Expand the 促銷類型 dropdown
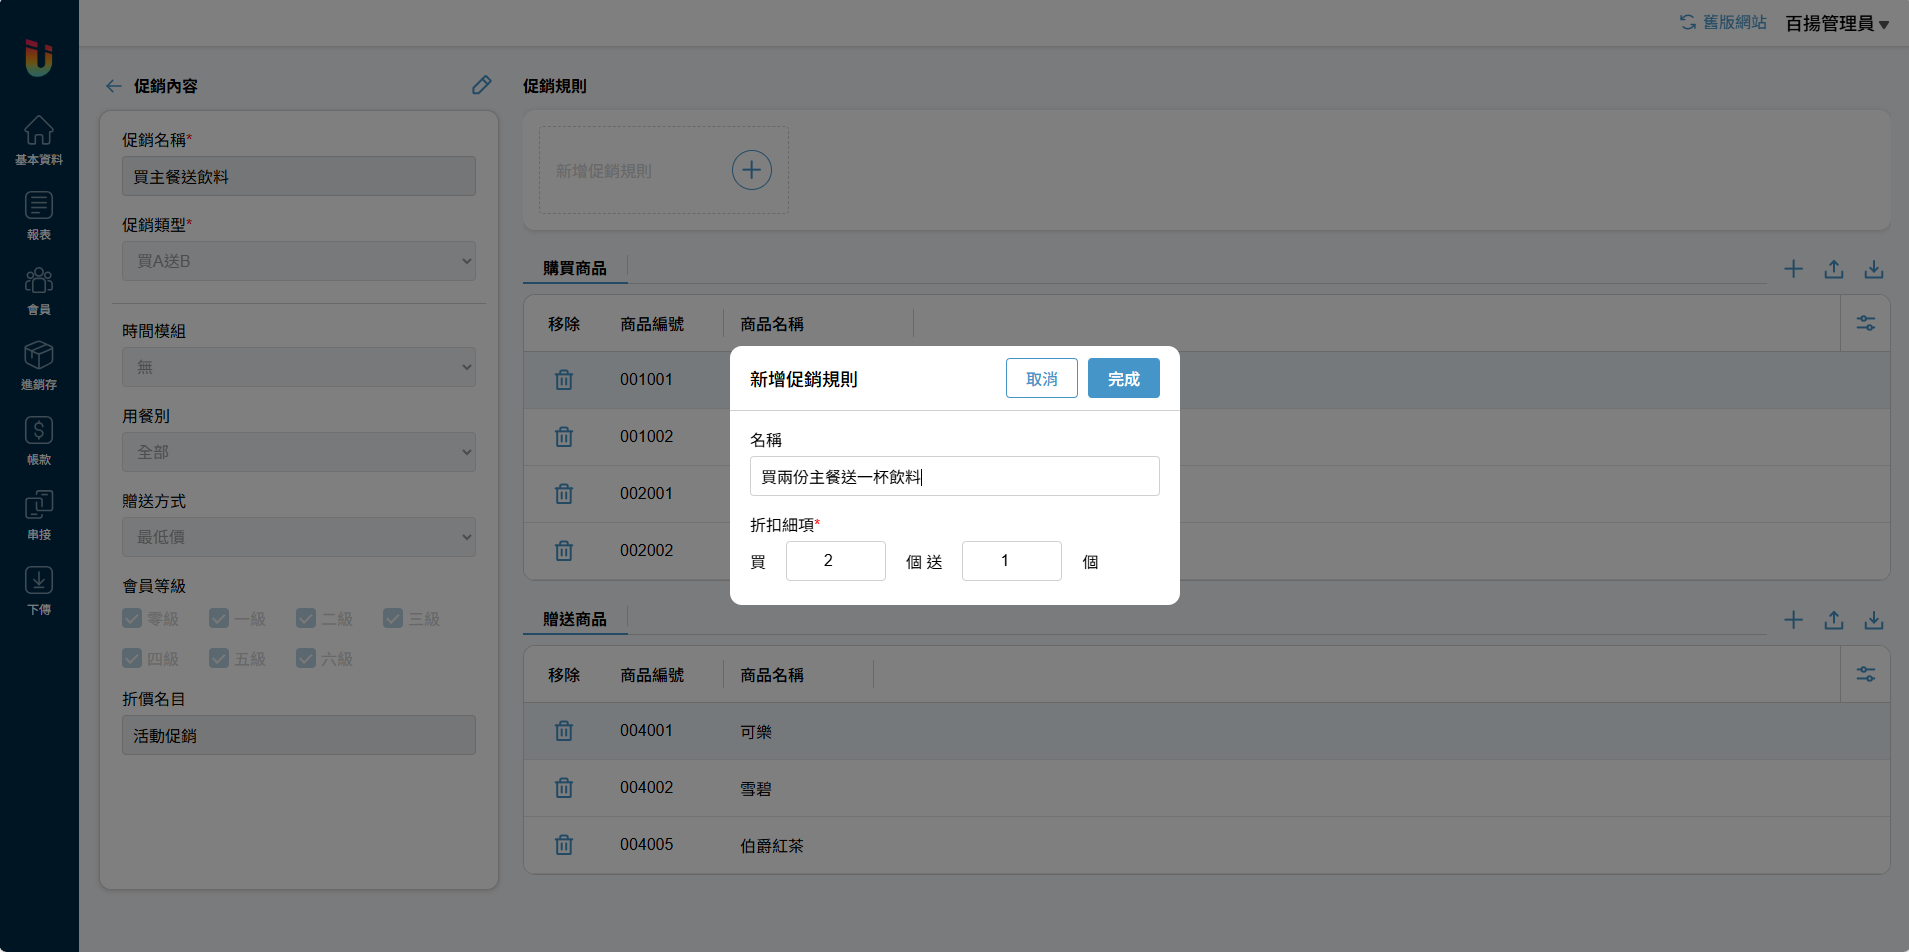This screenshot has height=952, width=1909. click(x=298, y=261)
